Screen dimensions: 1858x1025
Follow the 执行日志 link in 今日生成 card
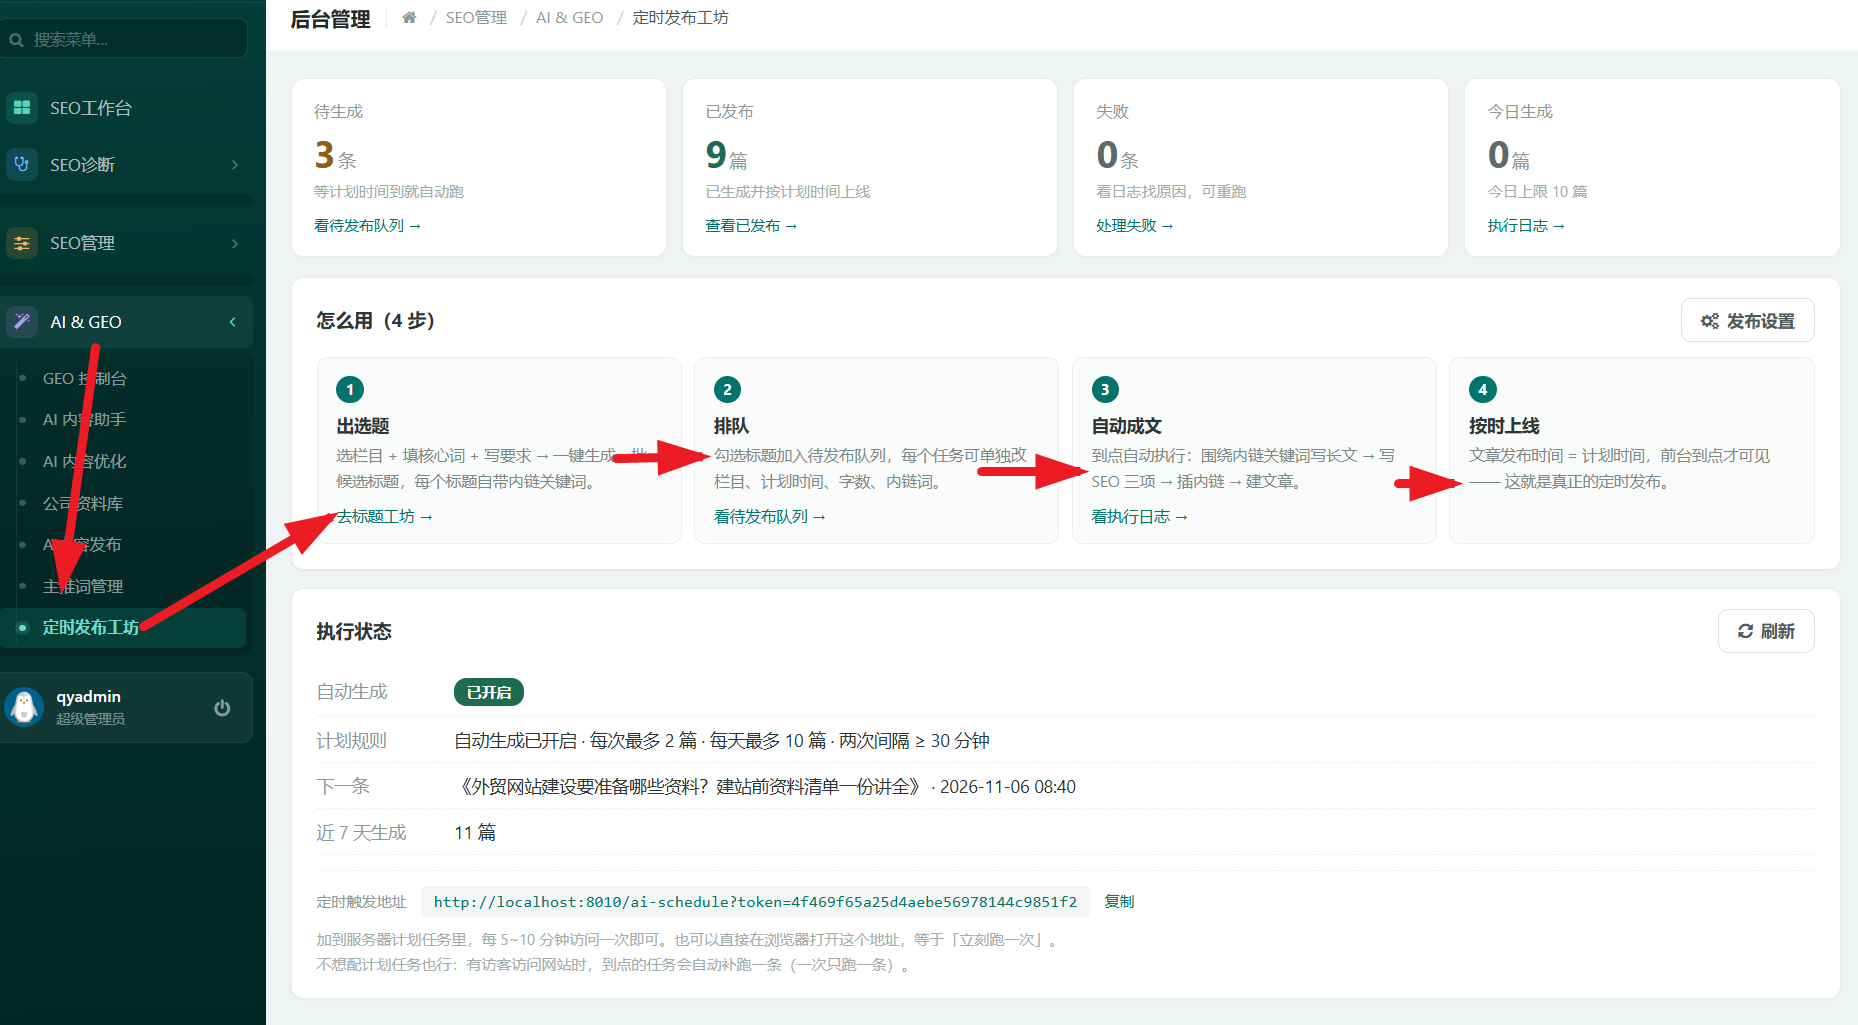(x=1525, y=225)
